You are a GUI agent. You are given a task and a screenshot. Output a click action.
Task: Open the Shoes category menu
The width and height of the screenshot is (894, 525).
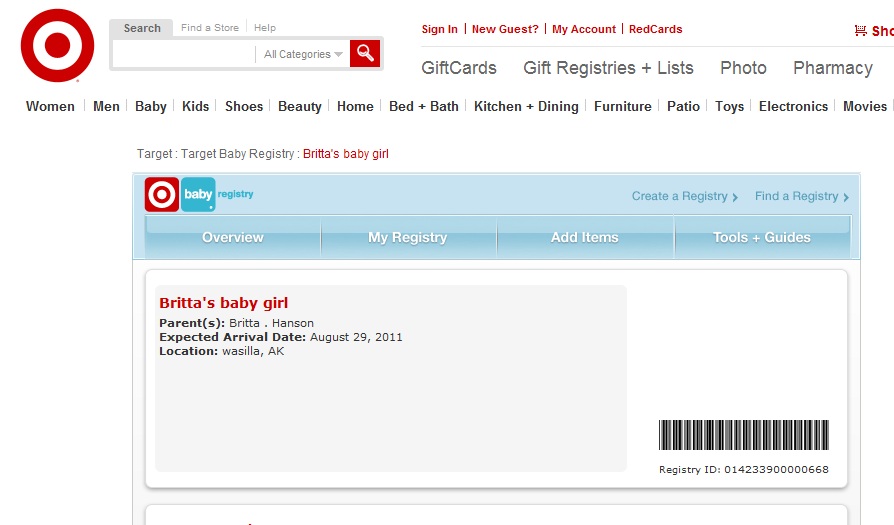(x=244, y=107)
